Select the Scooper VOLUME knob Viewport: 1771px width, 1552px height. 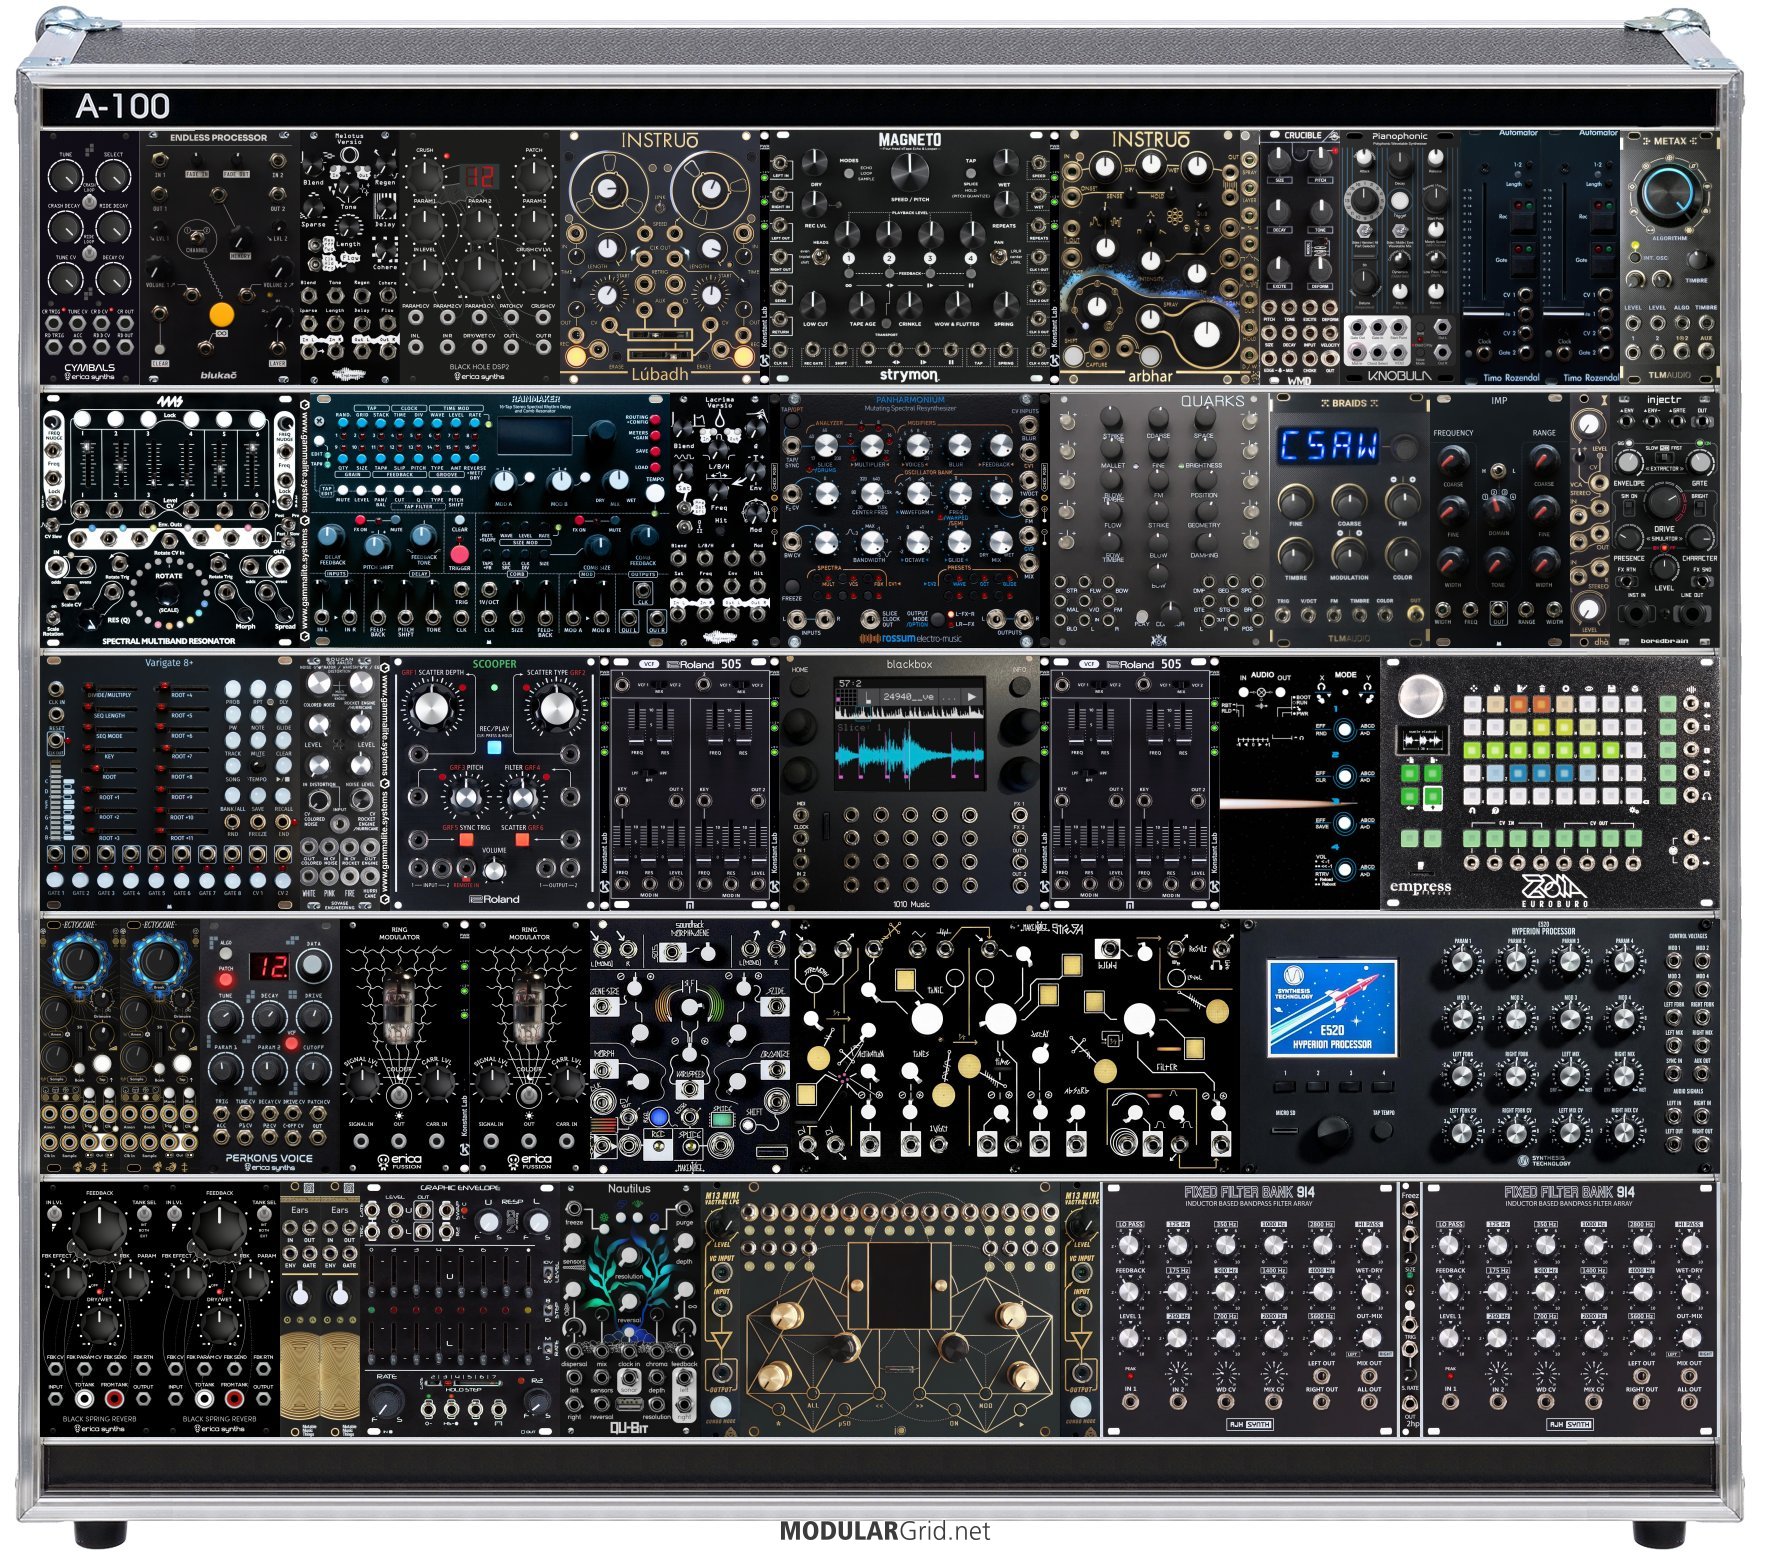pyautogui.click(x=494, y=871)
